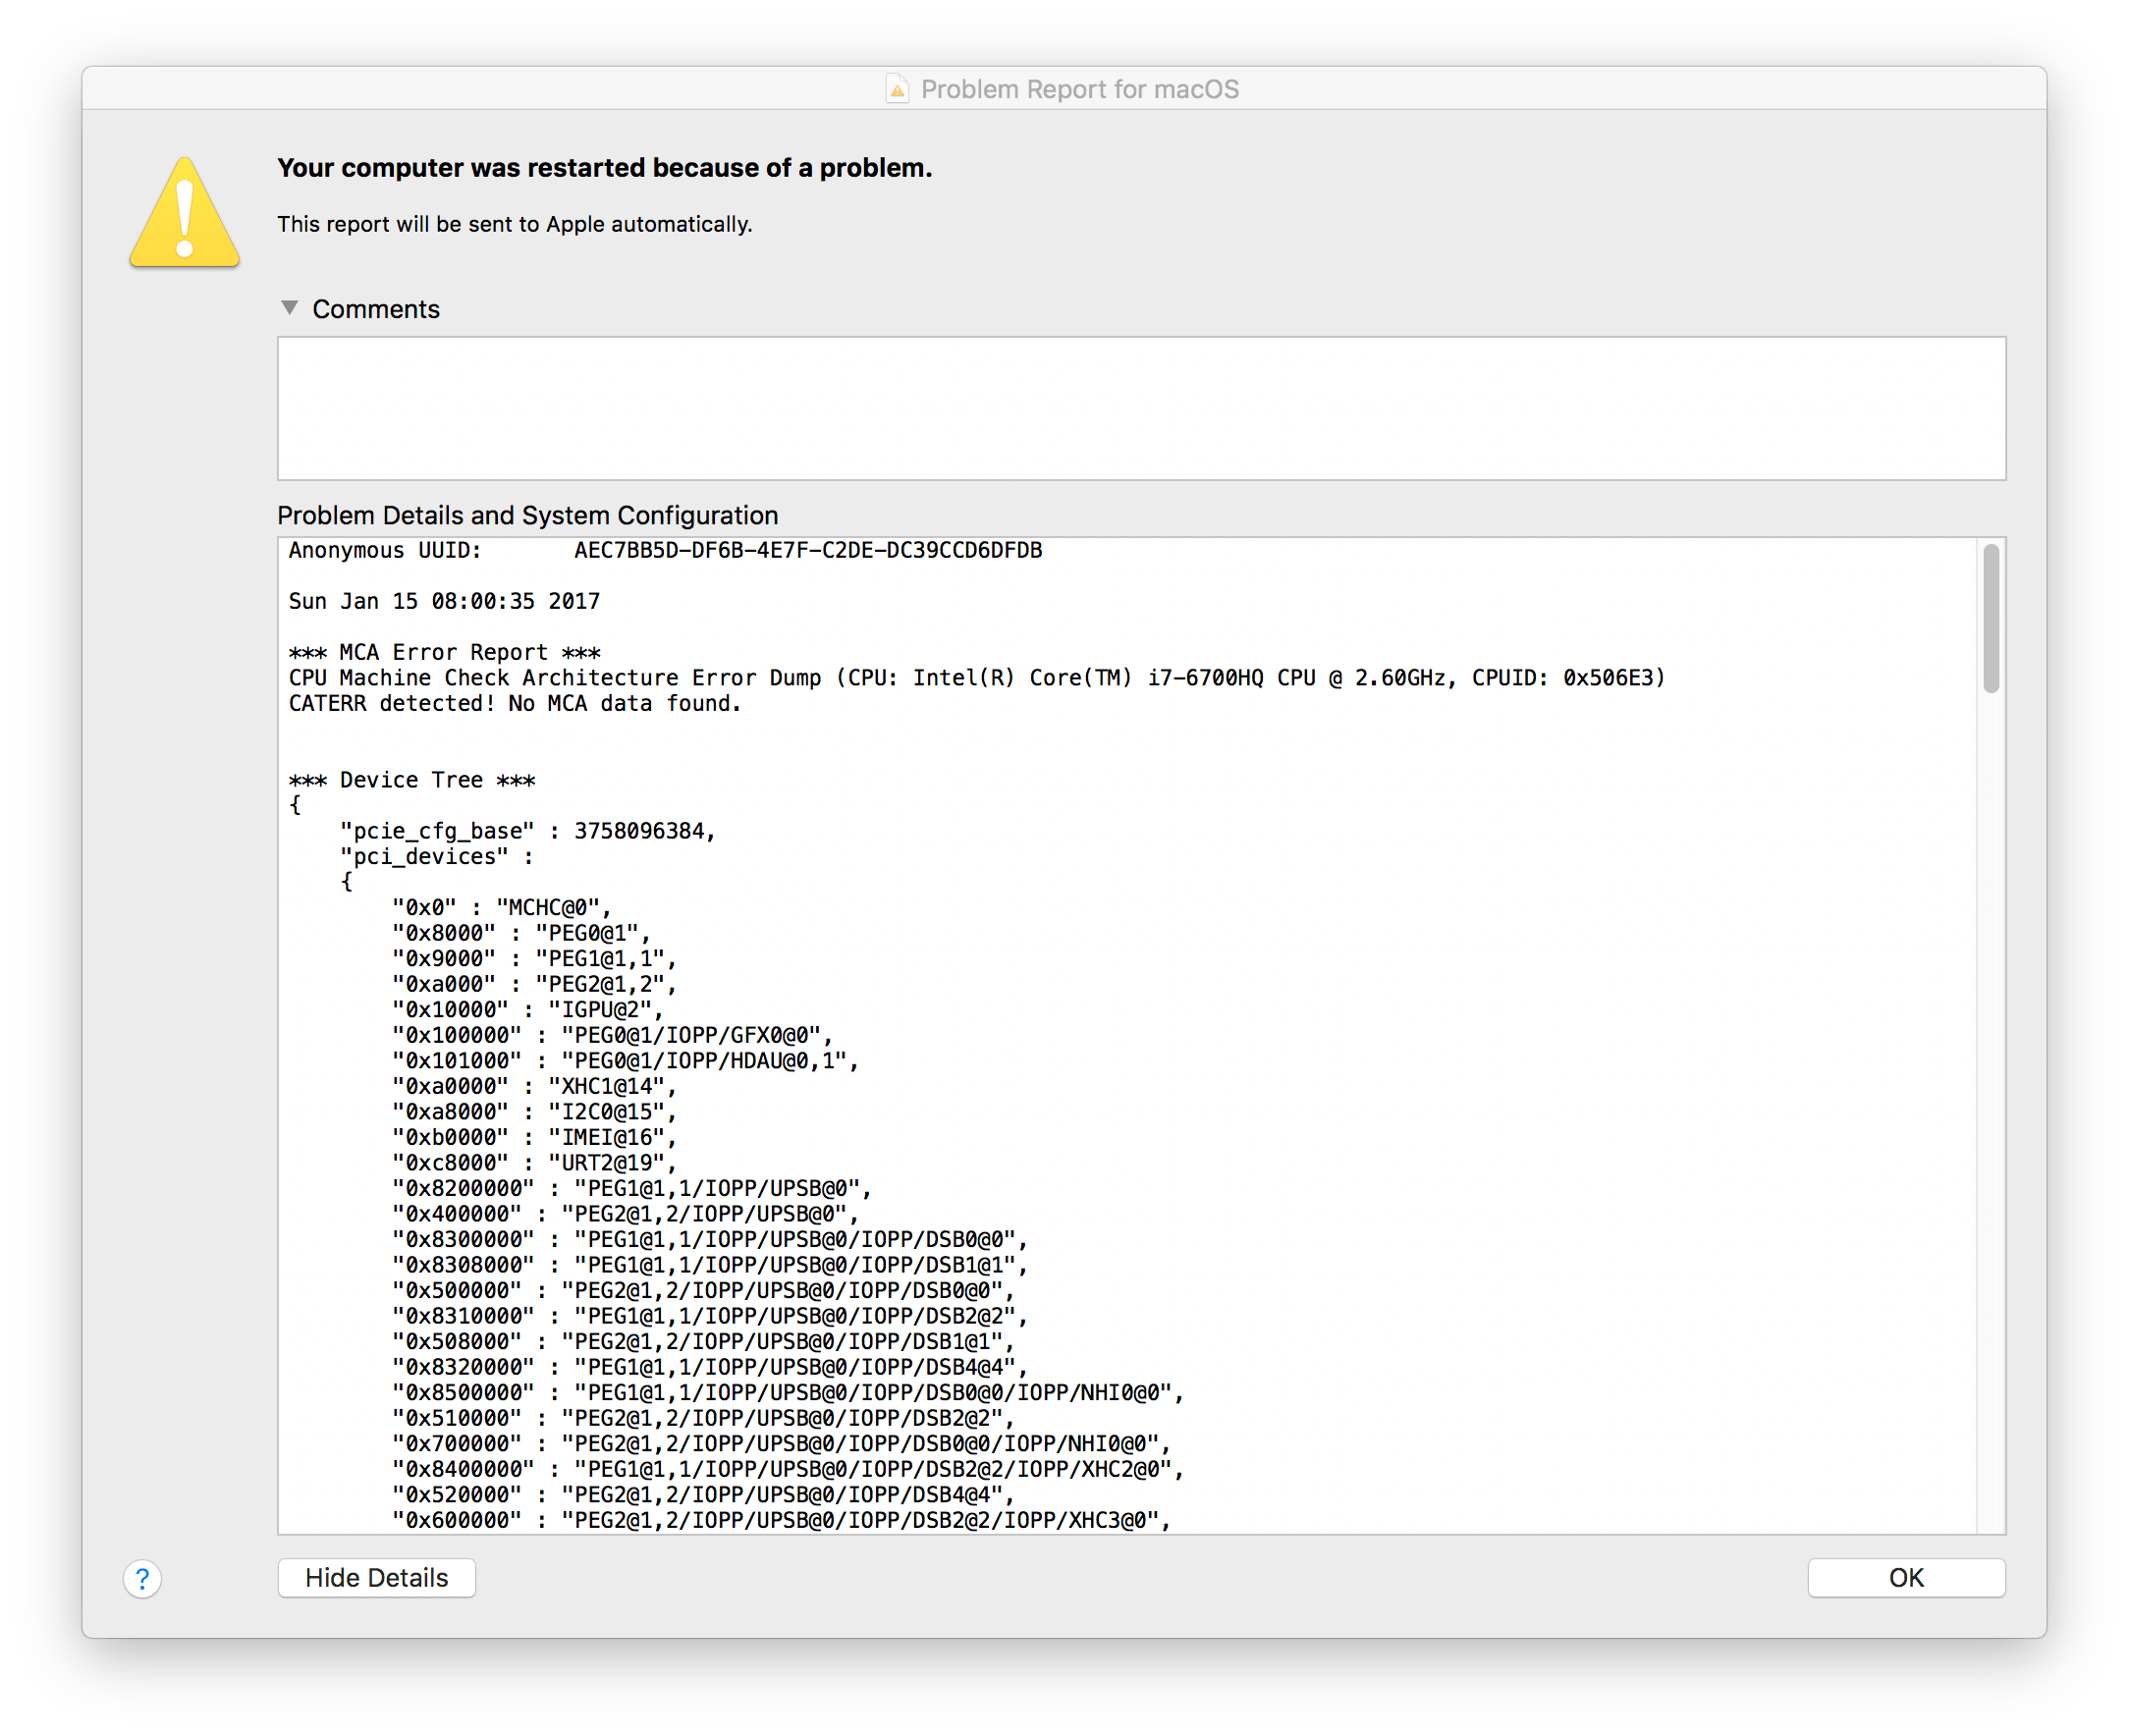This screenshot has height=1736, width=2129.
Task: Click the pcie_cfg_base entry line
Action: coord(527,831)
